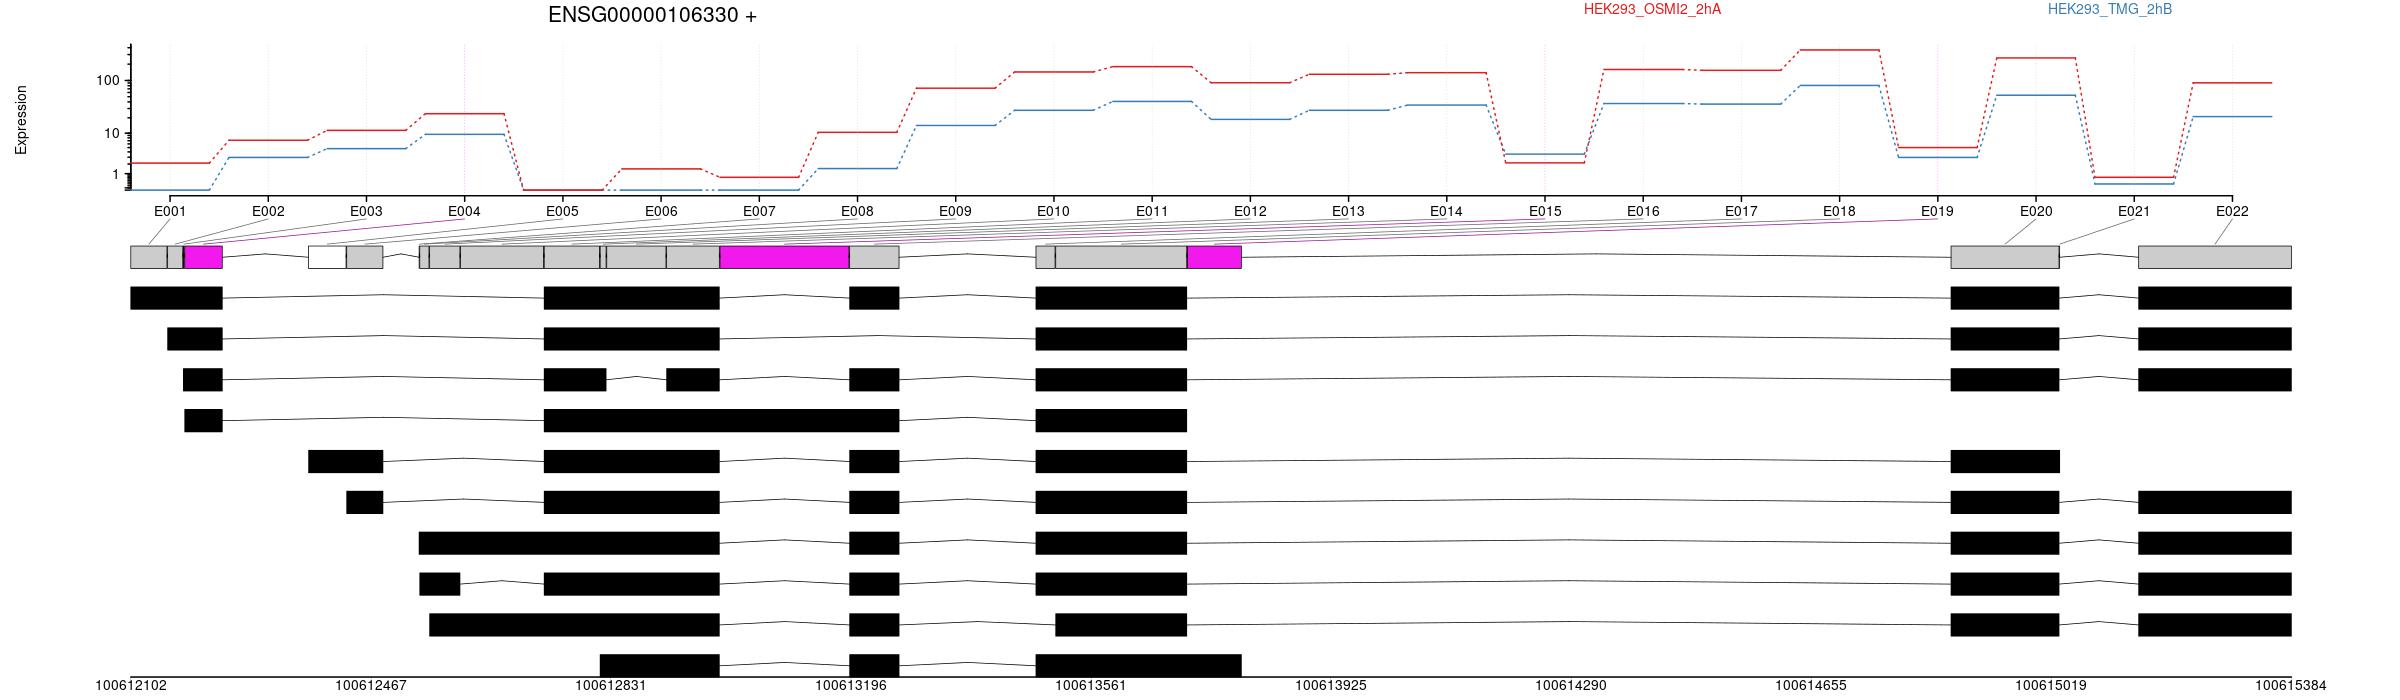Click exon label E007
The width and height of the screenshot is (2400, 700).
coord(759,211)
